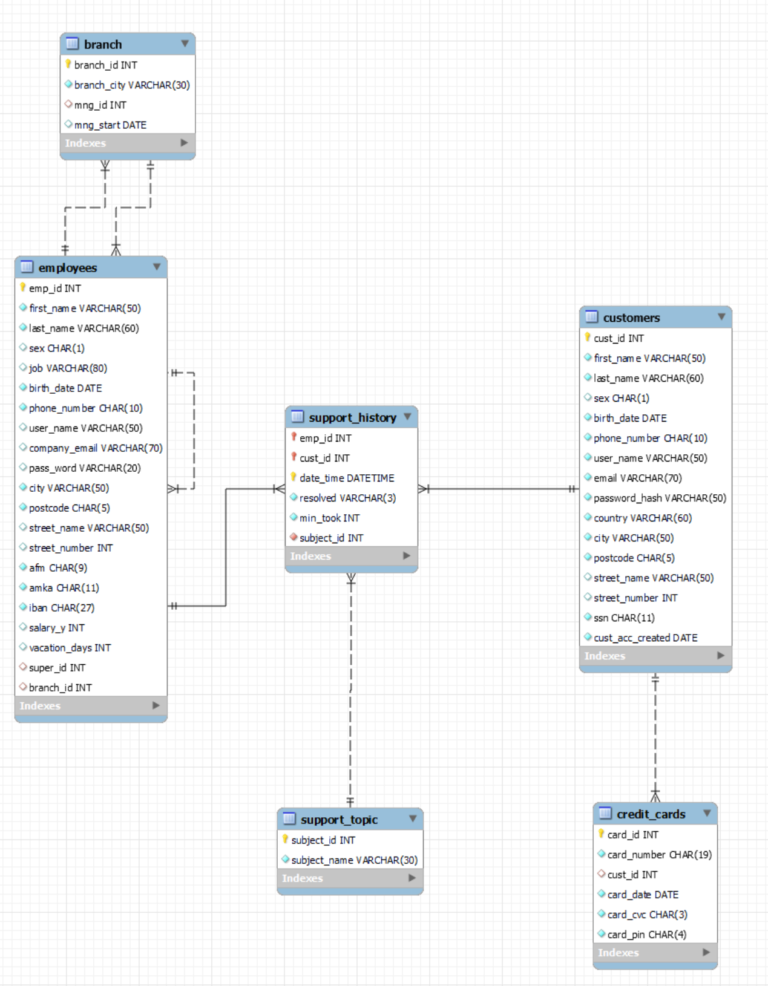Select 'email VARCHAR(70)' column in customers
Image resolution: width=768 pixels, height=986 pixels.
click(x=655, y=478)
